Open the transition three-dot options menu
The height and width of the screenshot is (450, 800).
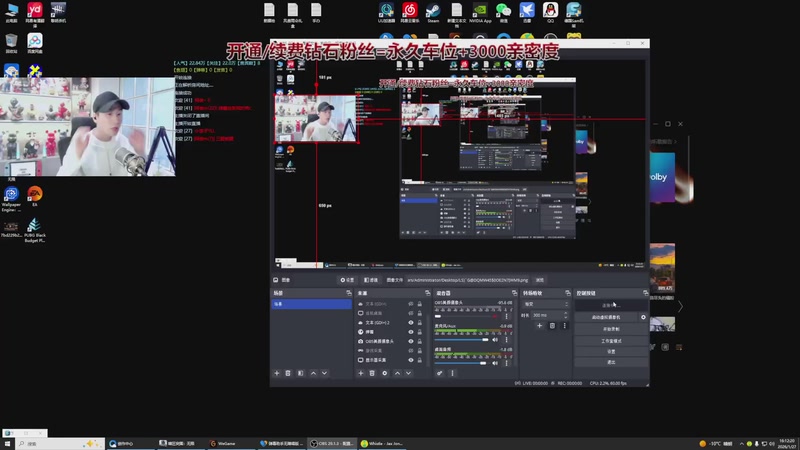point(564,326)
